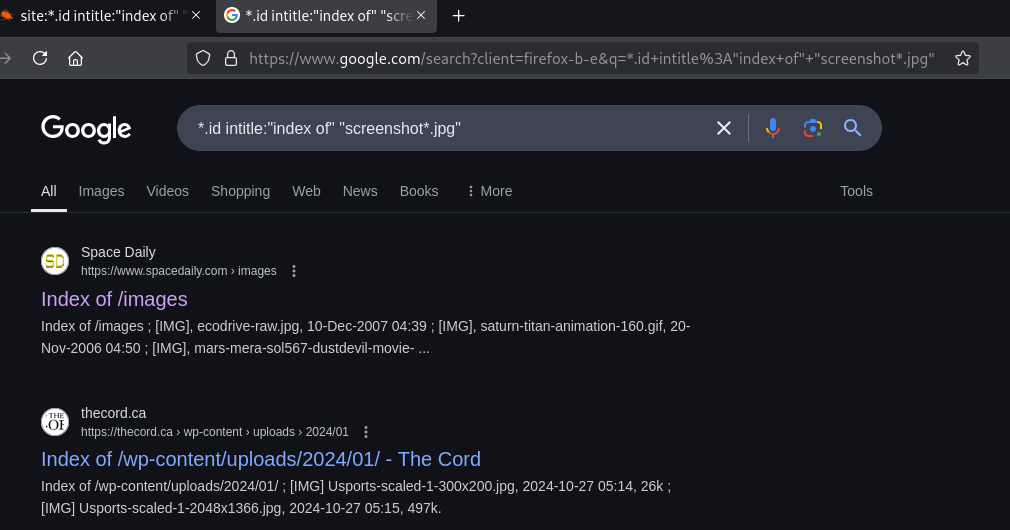
Task: Click the forward navigation arrow
Action: [x=6, y=59]
